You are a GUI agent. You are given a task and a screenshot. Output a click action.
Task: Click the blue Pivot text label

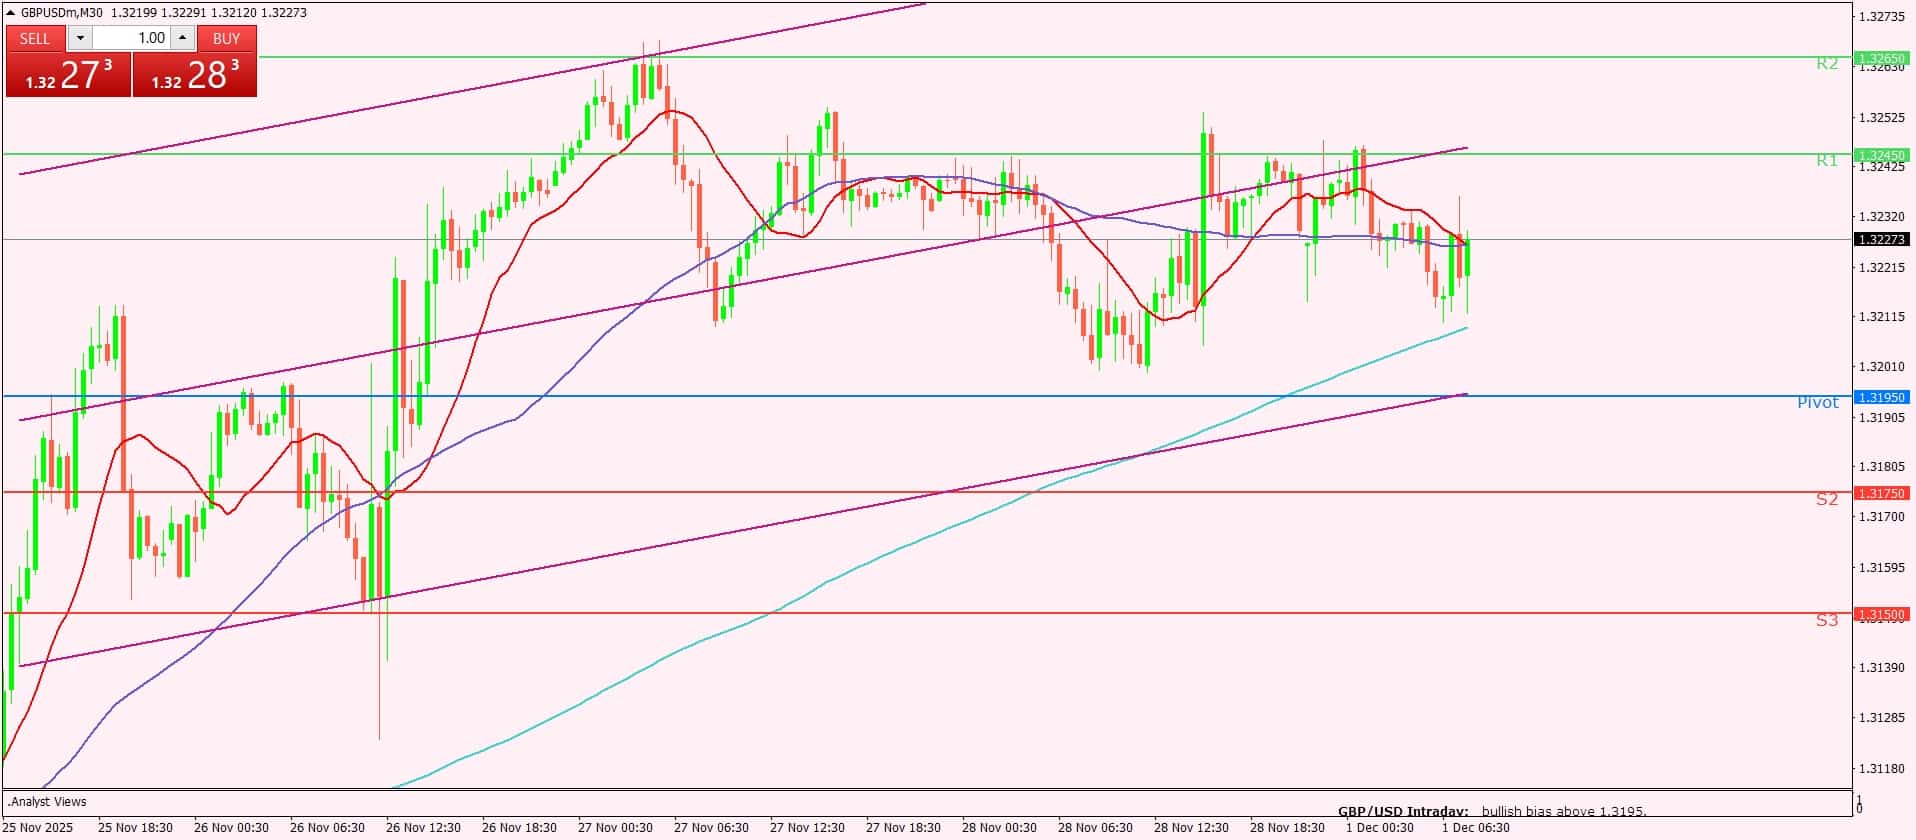tap(1817, 402)
